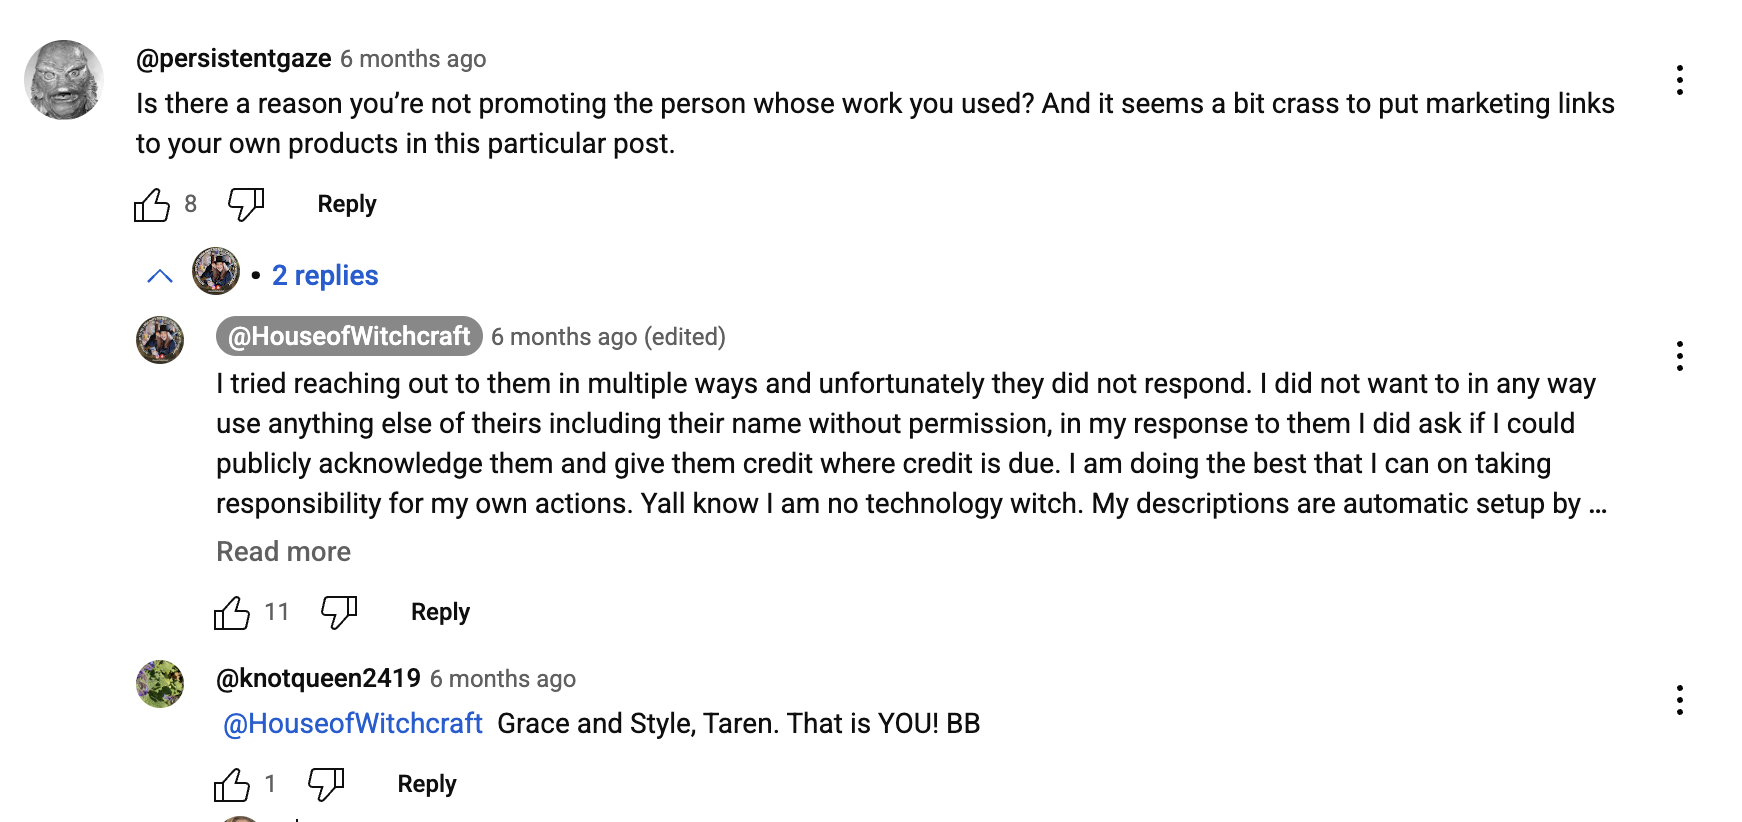Expand reply with Read more
The width and height of the screenshot is (1742, 822).
[x=283, y=552]
